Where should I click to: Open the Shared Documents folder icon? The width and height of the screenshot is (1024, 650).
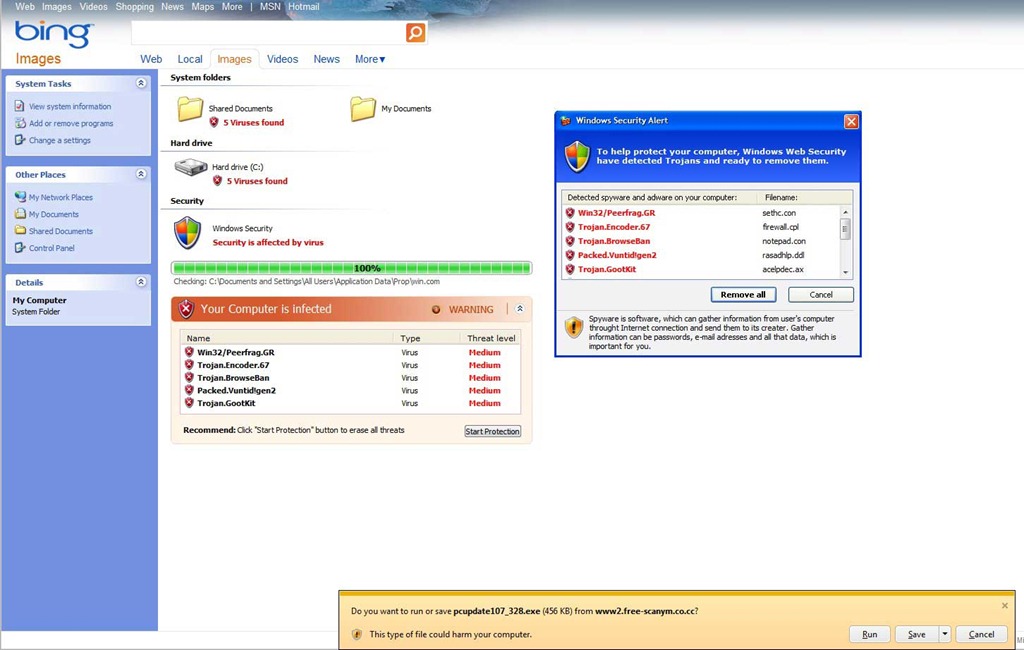point(190,109)
